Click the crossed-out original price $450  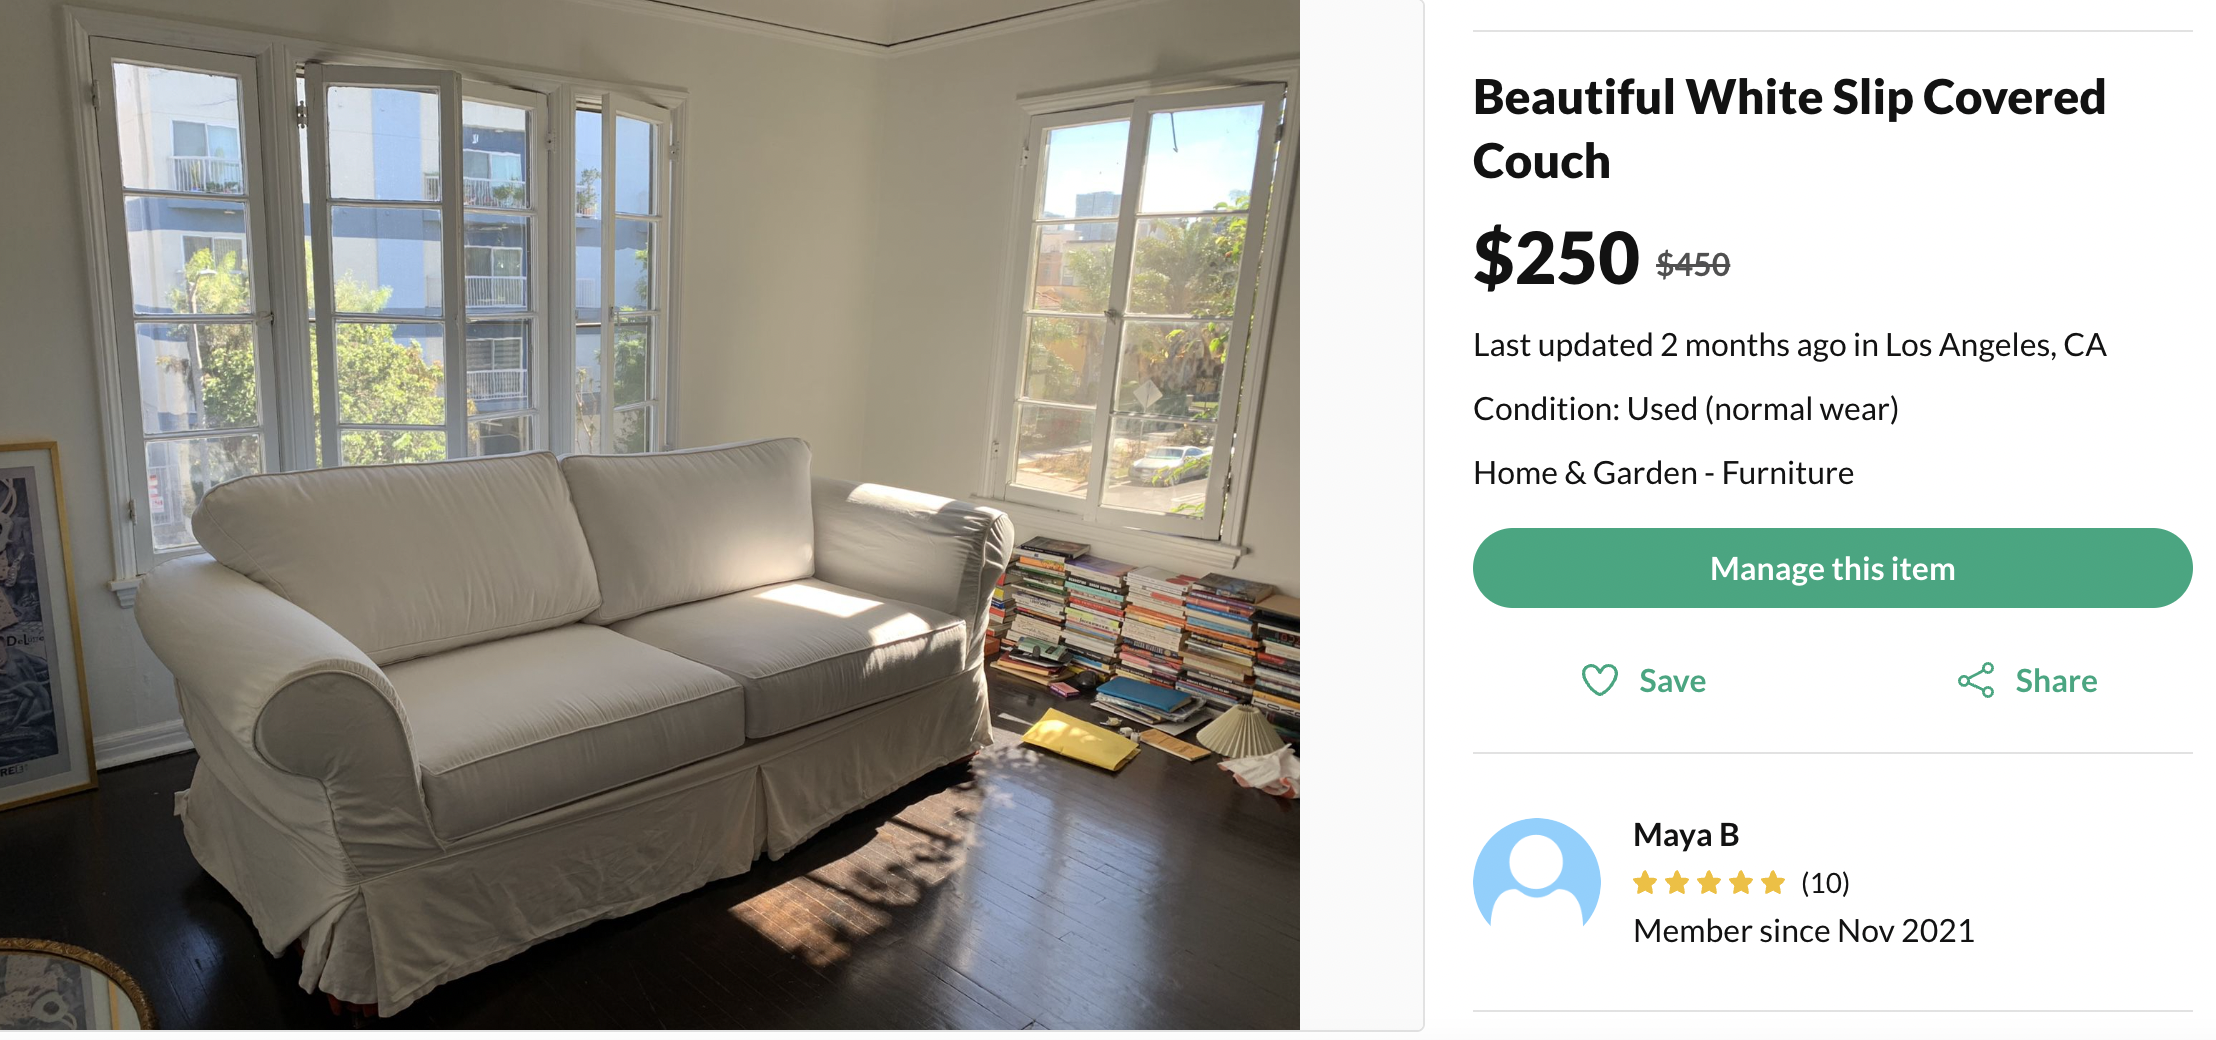pyautogui.click(x=1693, y=265)
